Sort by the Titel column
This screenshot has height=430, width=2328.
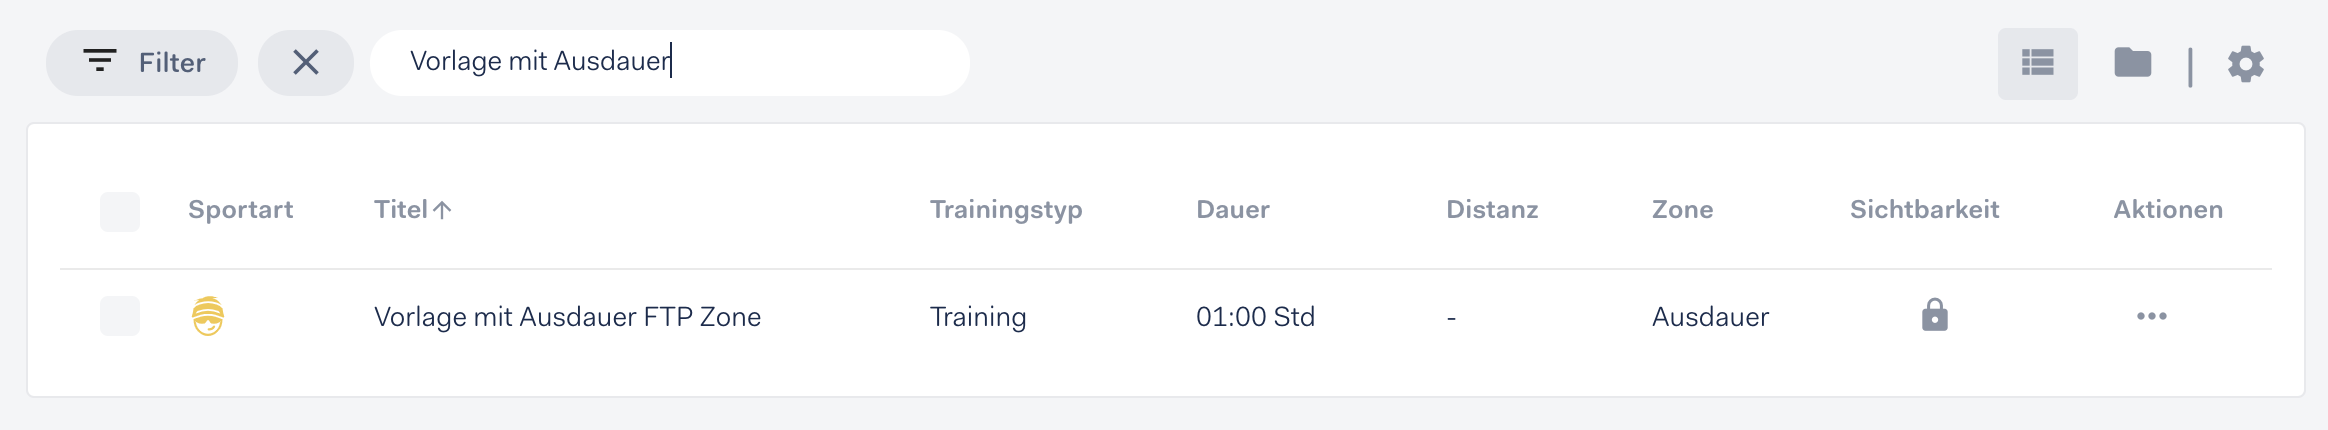[401, 209]
